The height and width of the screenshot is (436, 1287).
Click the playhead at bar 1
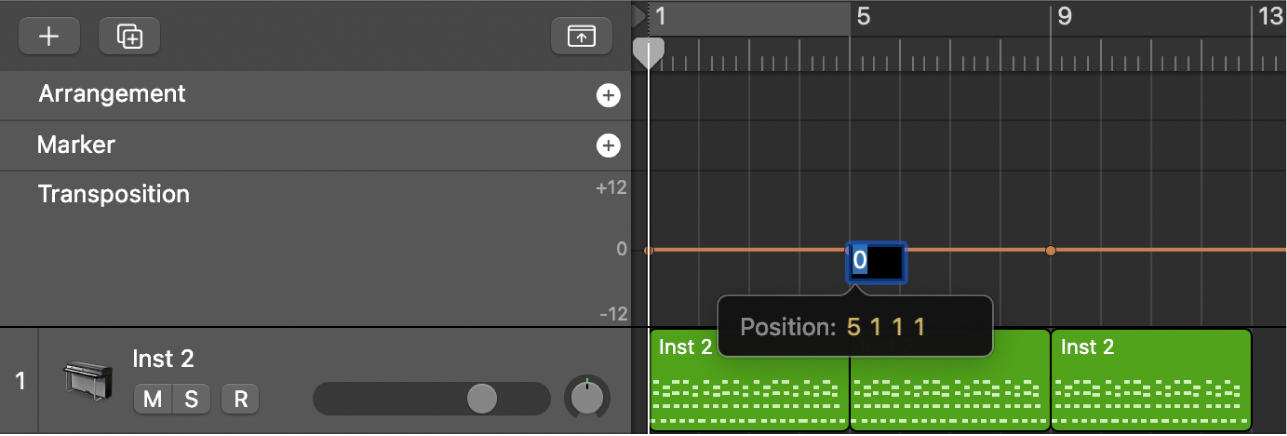649,50
